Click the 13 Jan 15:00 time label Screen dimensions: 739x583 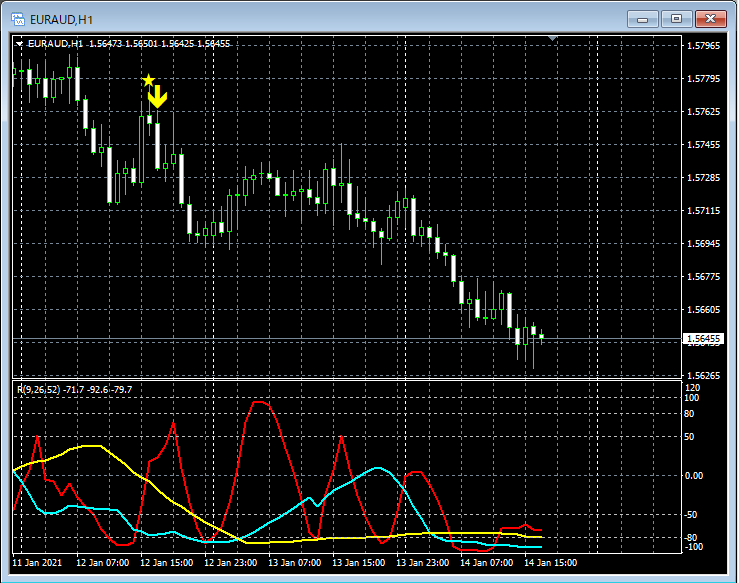(358, 561)
